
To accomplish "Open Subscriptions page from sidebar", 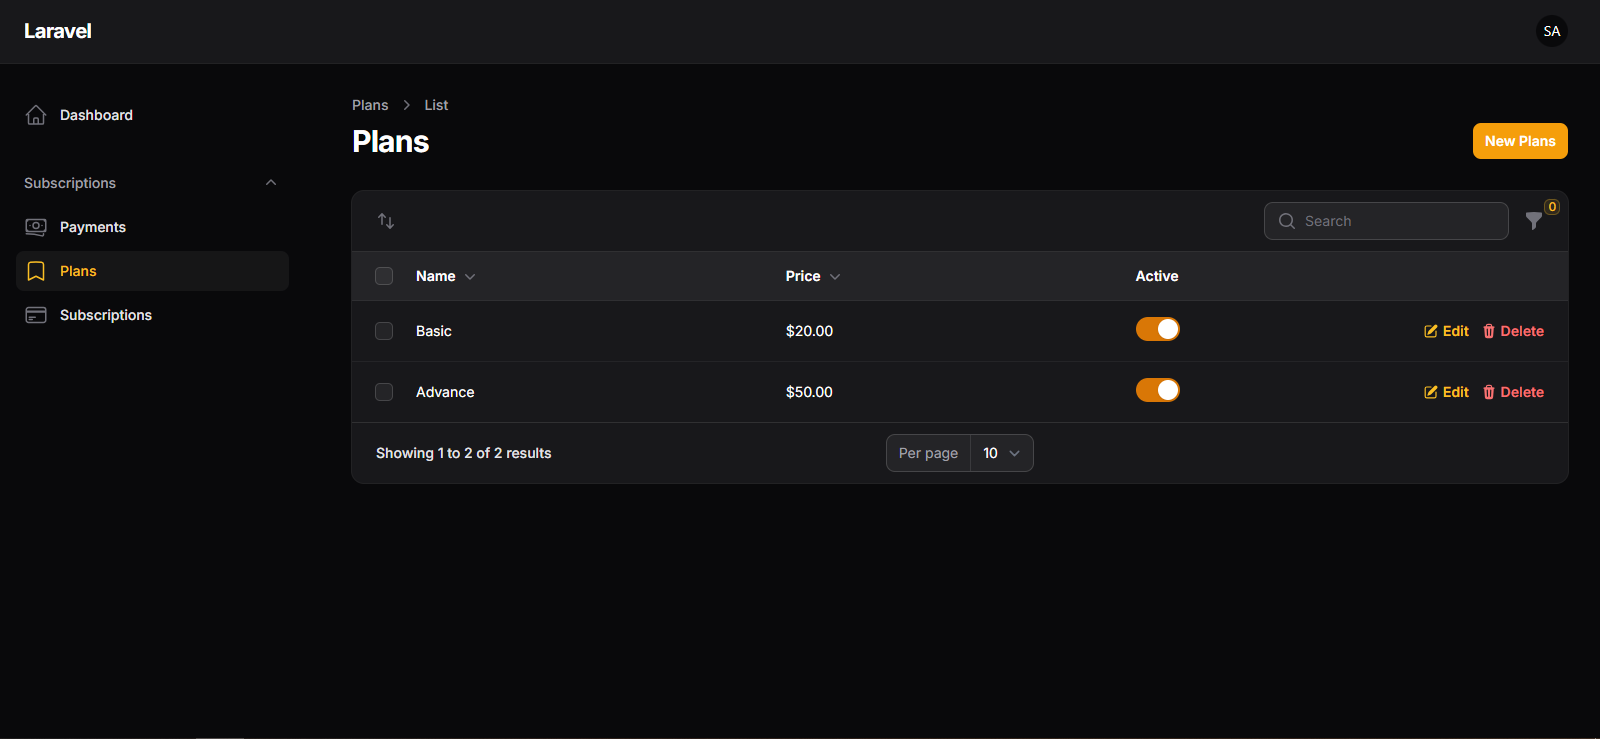I will click(106, 315).
